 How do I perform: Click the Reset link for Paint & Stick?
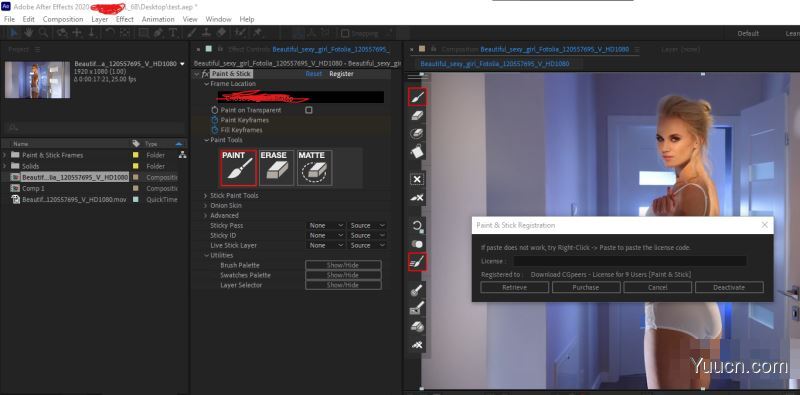tap(314, 74)
